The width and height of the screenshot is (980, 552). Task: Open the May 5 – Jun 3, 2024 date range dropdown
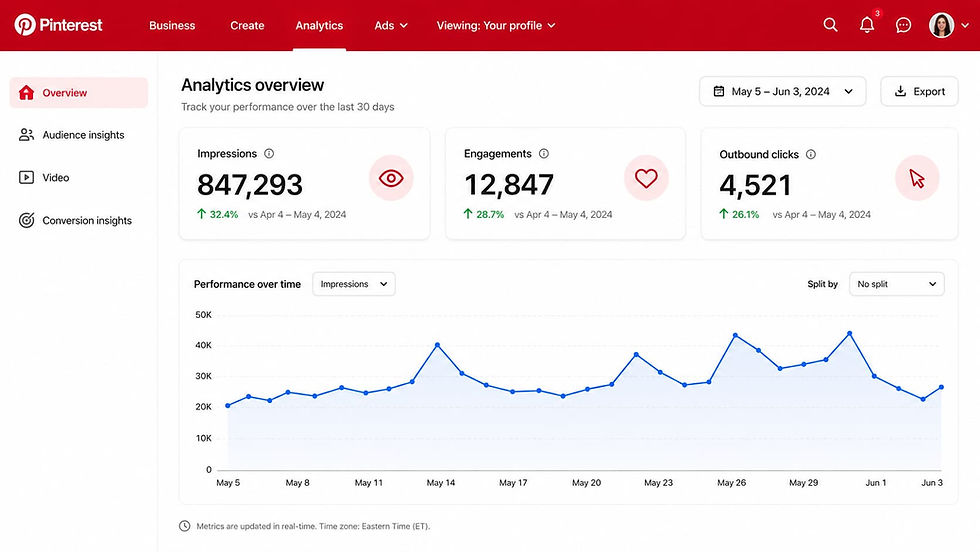pos(782,91)
